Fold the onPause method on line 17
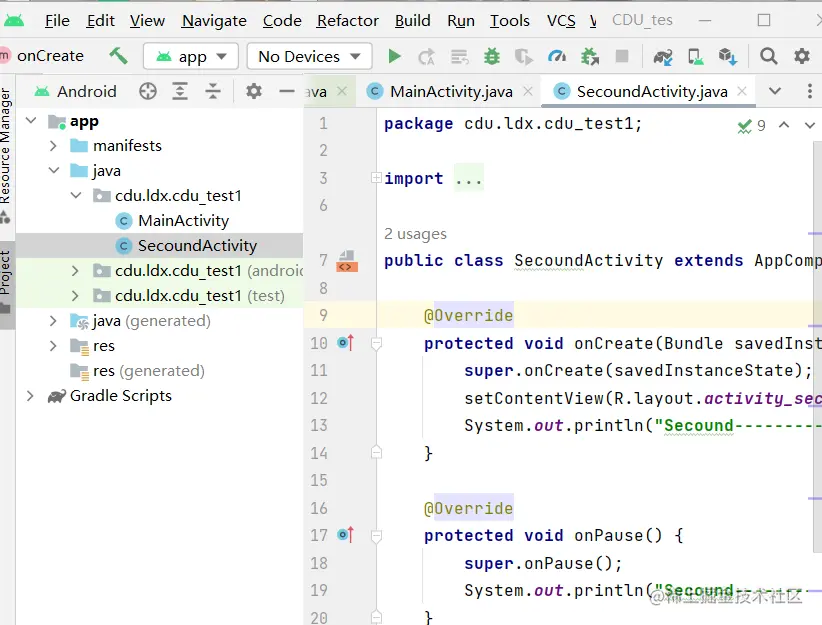Viewport: 822px width, 625px height. click(376, 536)
